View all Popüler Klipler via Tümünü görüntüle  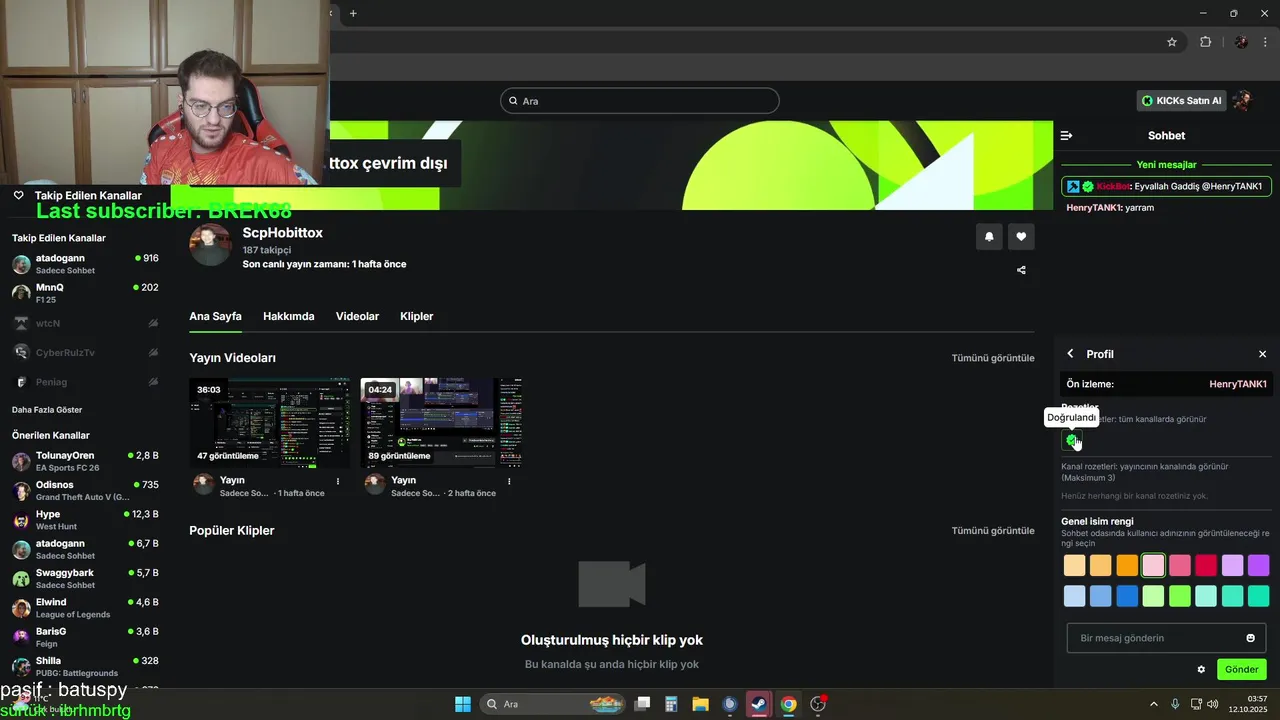tap(993, 531)
